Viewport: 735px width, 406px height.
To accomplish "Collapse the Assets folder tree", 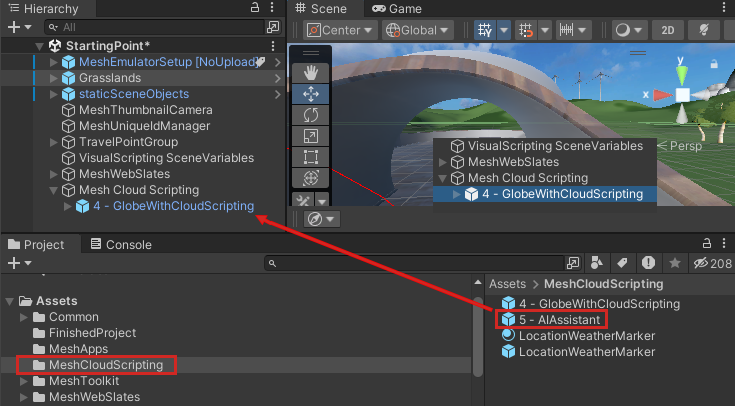I will click(x=9, y=301).
